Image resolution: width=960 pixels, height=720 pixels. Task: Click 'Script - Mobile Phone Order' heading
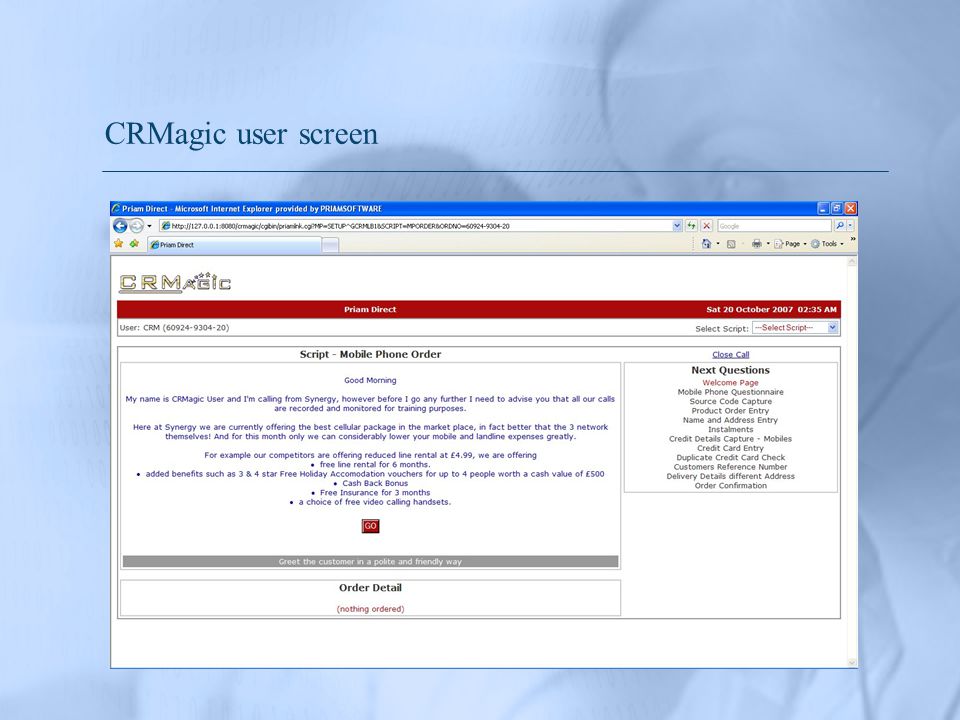pos(370,354)
